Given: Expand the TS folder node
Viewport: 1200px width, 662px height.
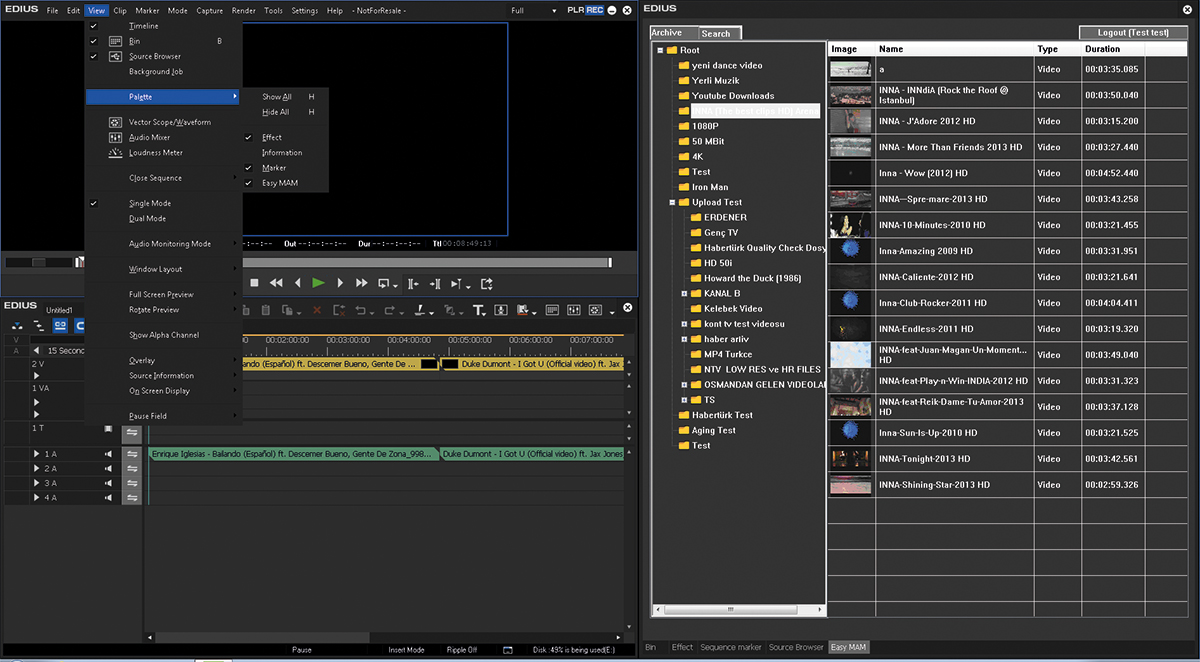Looking at the screenshot, I should coord(684,400).
